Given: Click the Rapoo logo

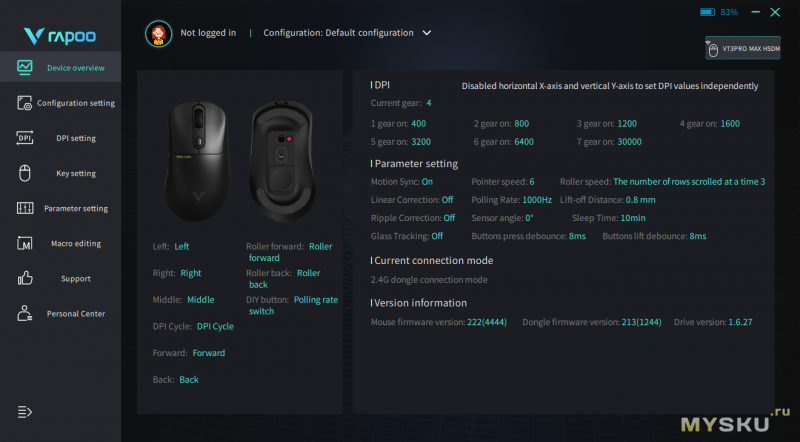Looking at the screenshot, I should [59, 36].
